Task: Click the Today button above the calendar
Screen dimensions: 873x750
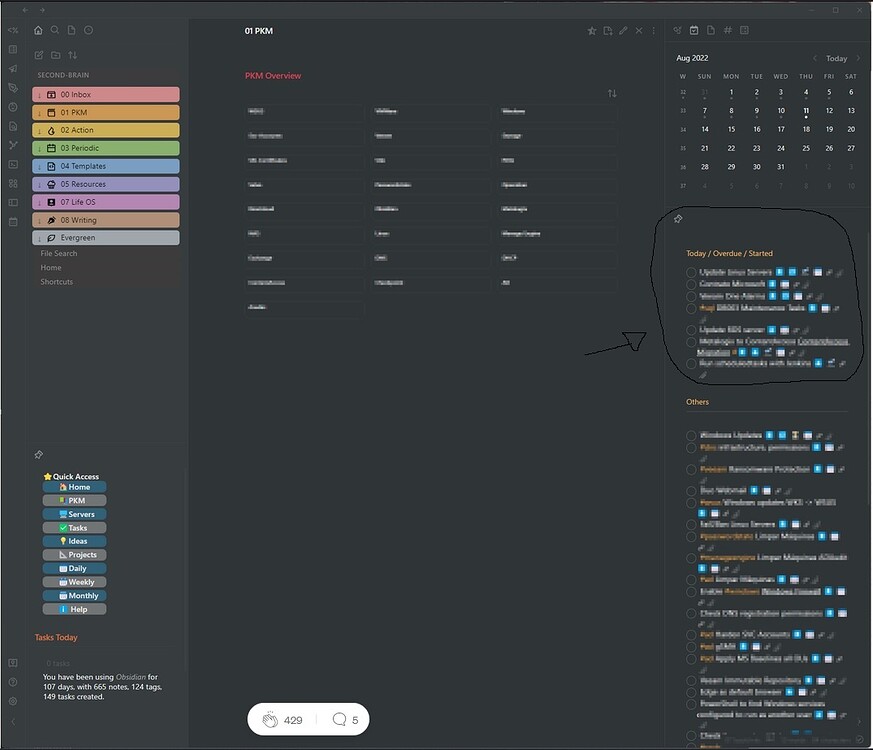Action: (x=836, y=58)
